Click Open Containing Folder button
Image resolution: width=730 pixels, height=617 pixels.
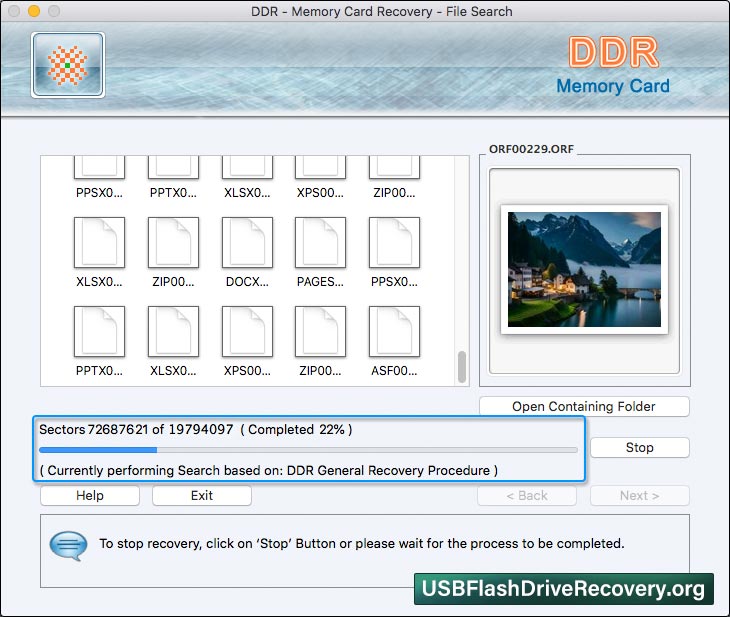(x=584, y=407)
